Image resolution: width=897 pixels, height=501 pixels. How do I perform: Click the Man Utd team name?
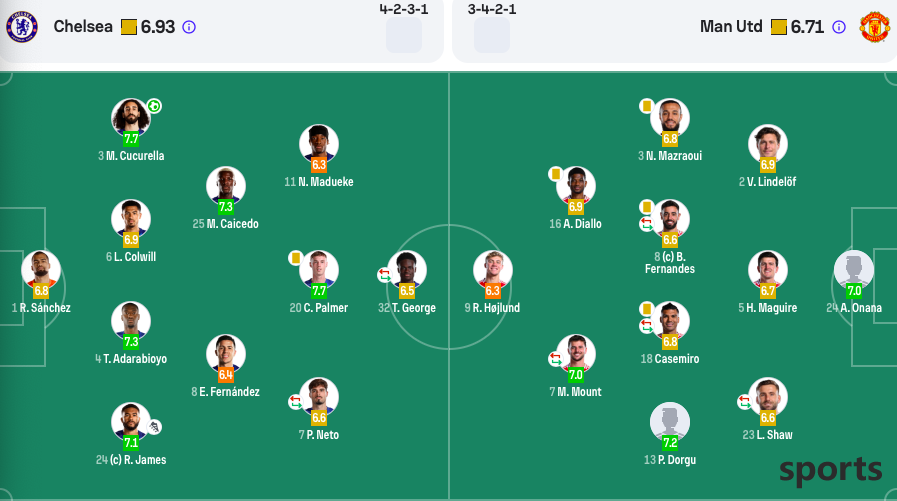731,27
